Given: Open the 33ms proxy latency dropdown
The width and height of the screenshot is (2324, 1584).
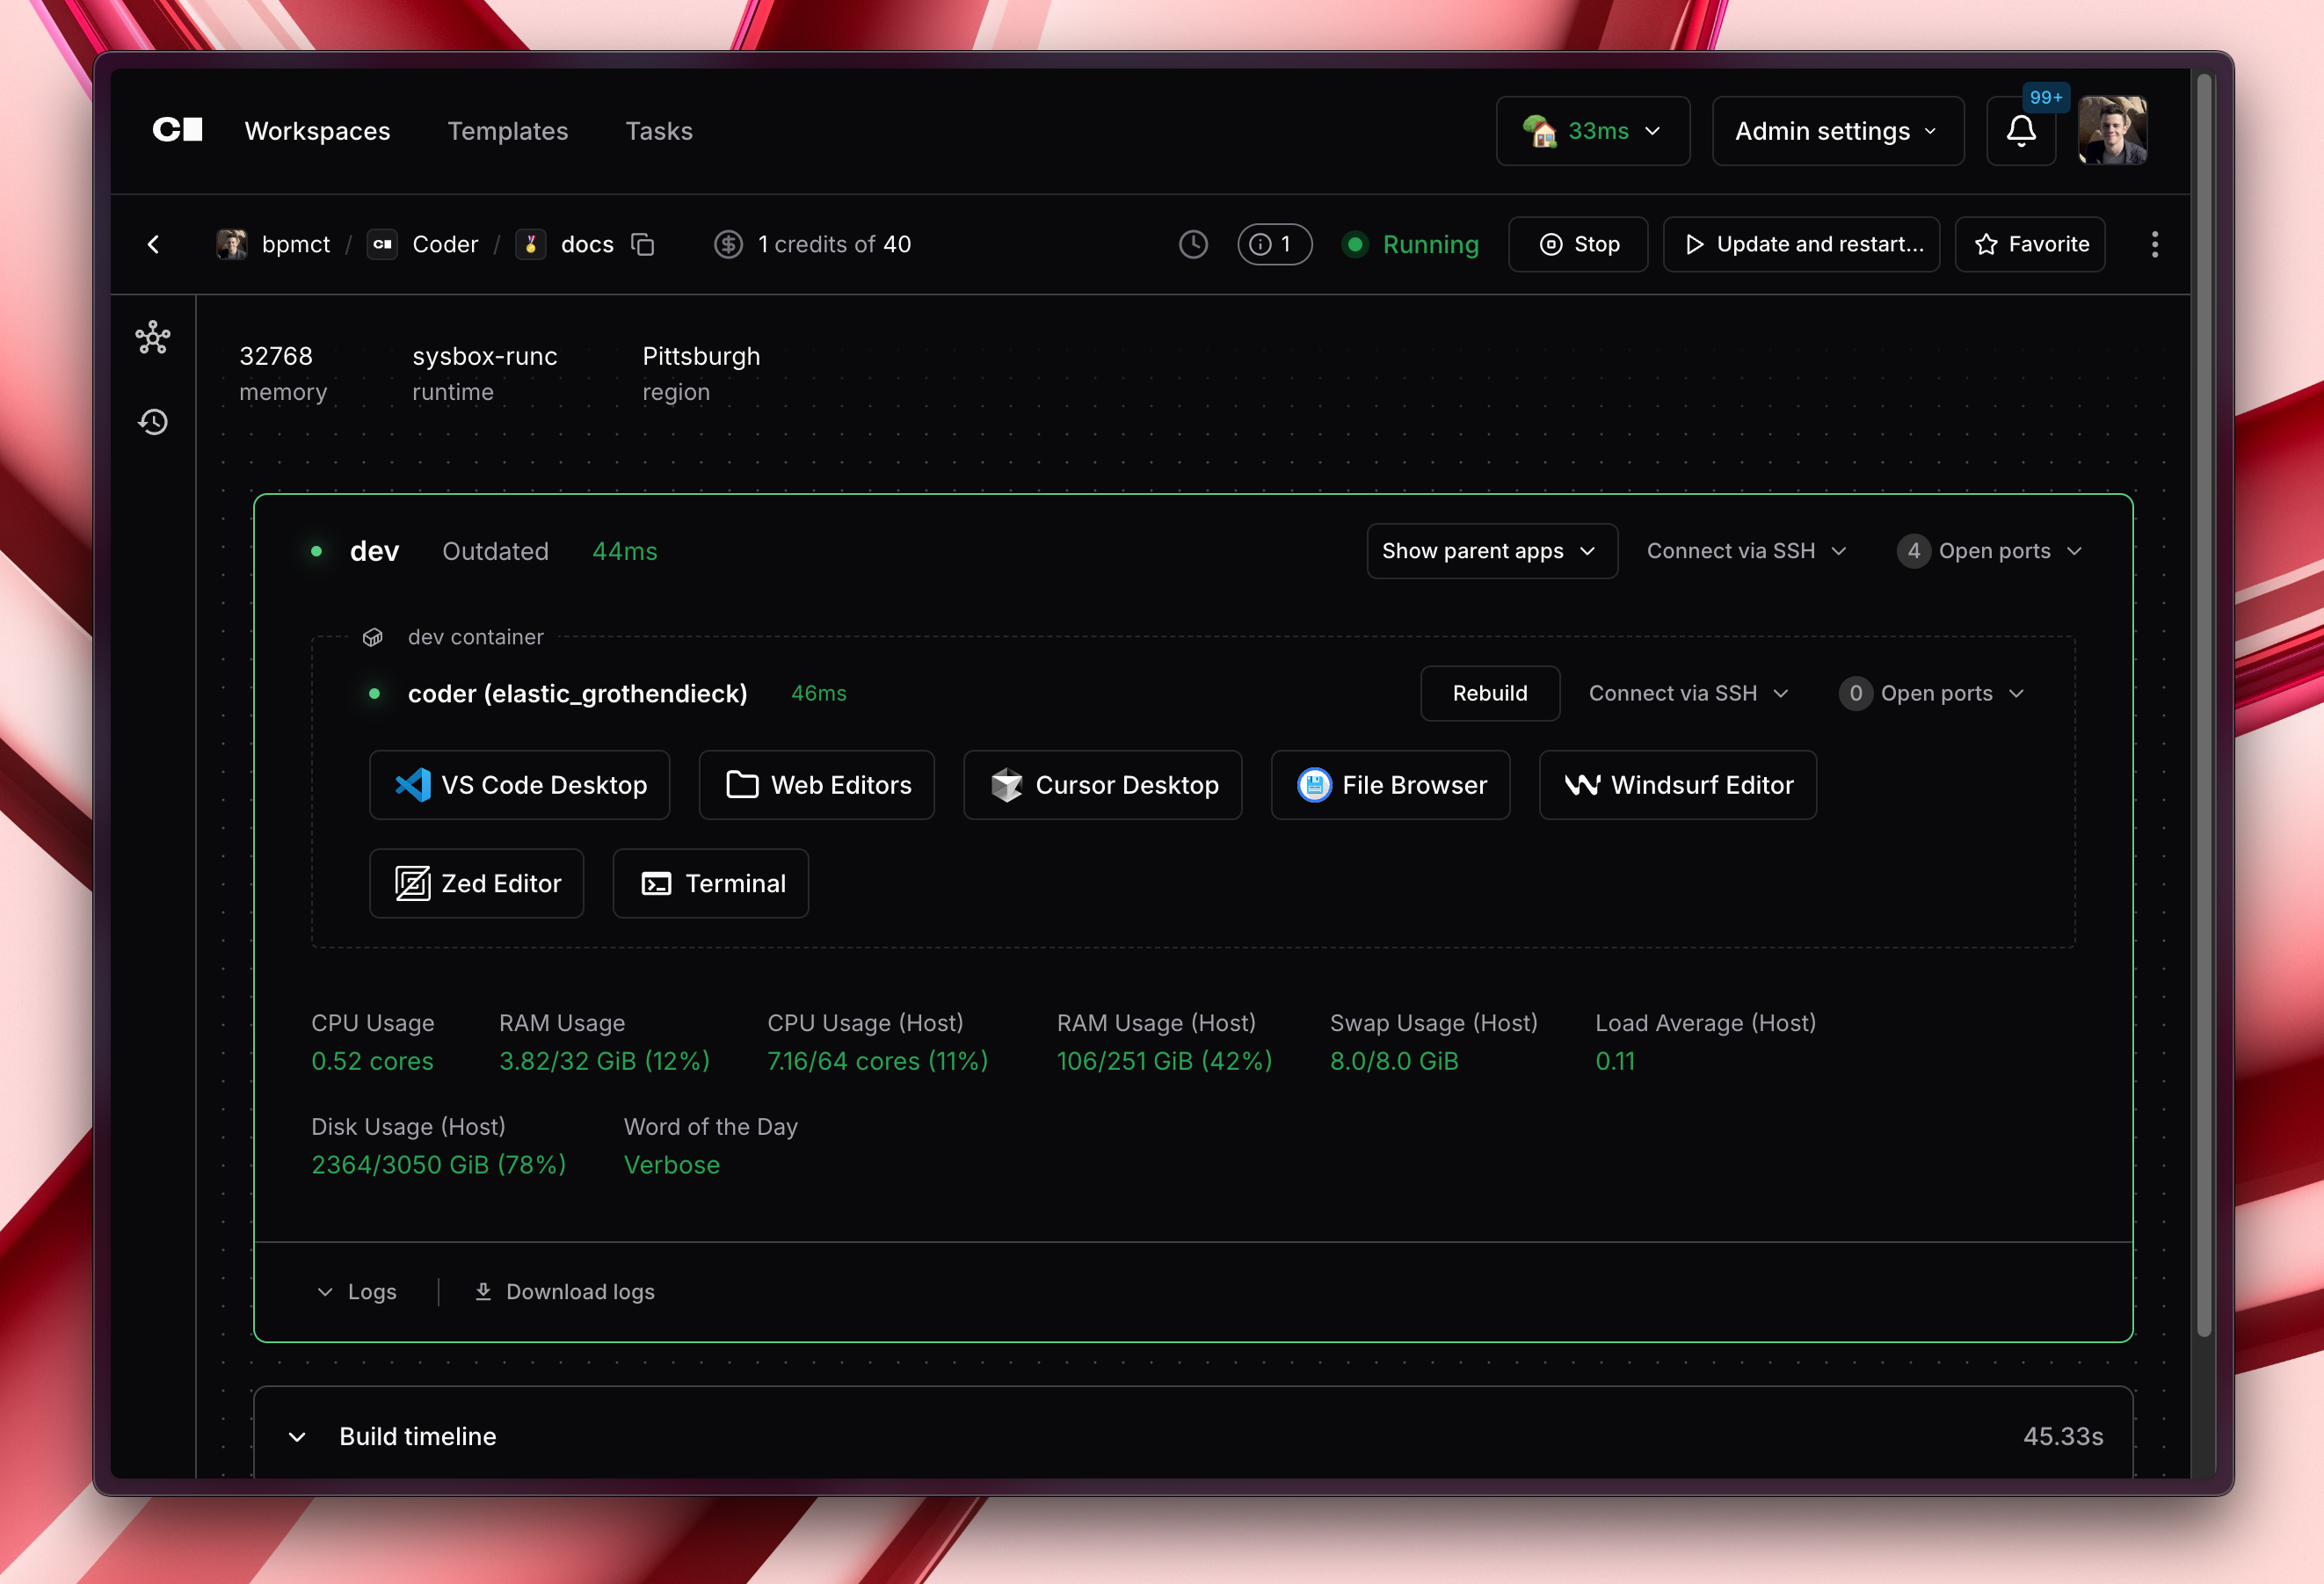Looking at the screenshot, I should 1592,131.
